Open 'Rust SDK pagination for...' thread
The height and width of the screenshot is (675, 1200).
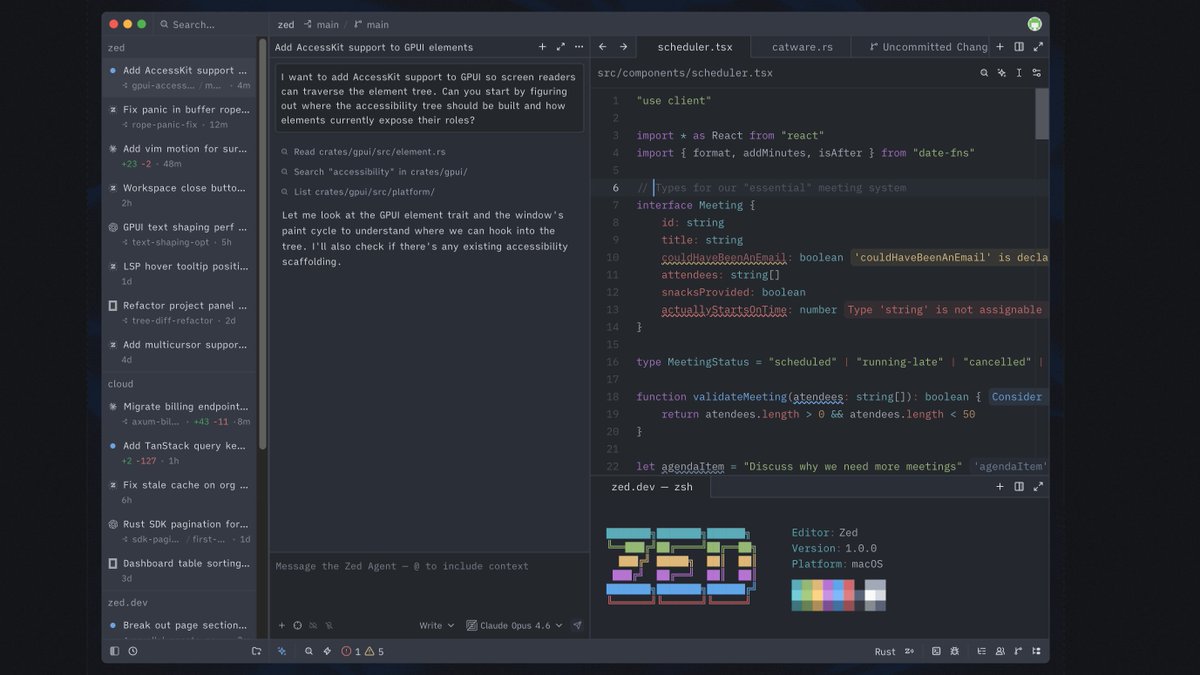179,531
